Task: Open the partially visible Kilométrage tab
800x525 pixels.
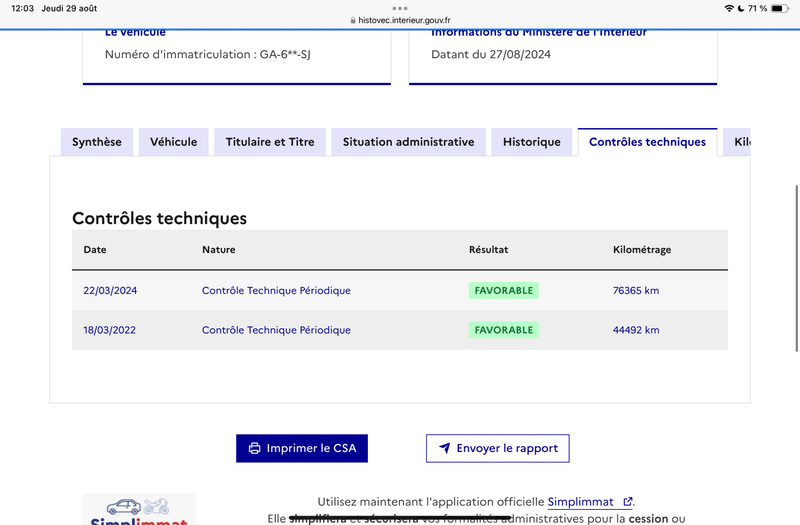Action: point(737,142)
